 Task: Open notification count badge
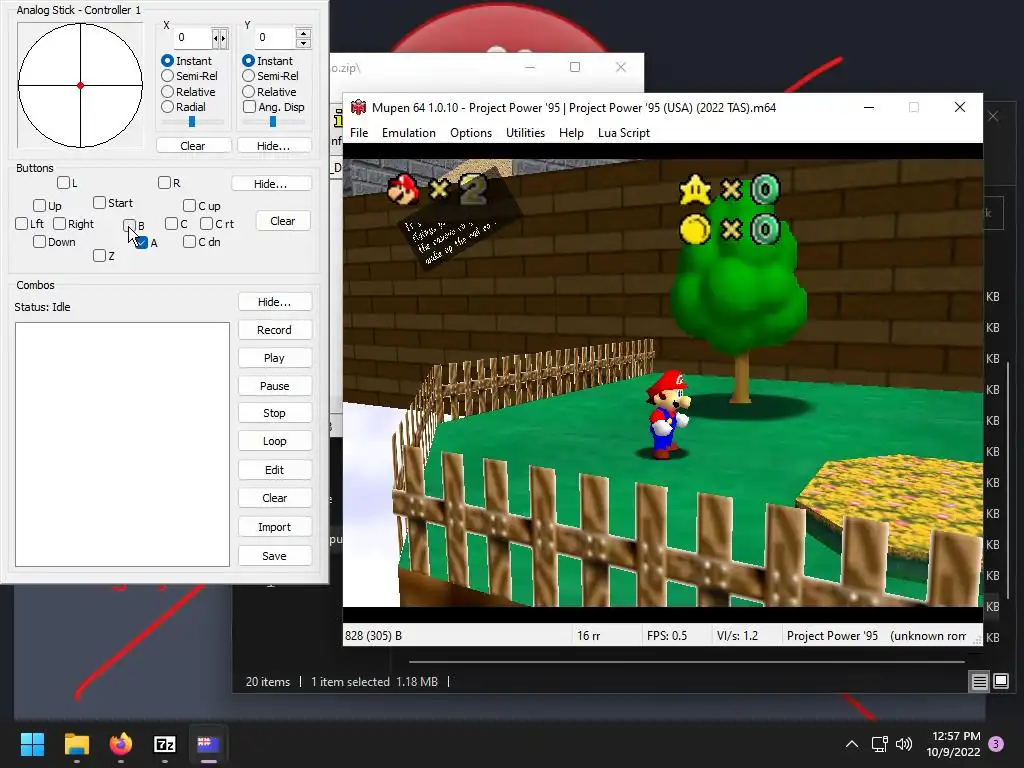(996, 744)
